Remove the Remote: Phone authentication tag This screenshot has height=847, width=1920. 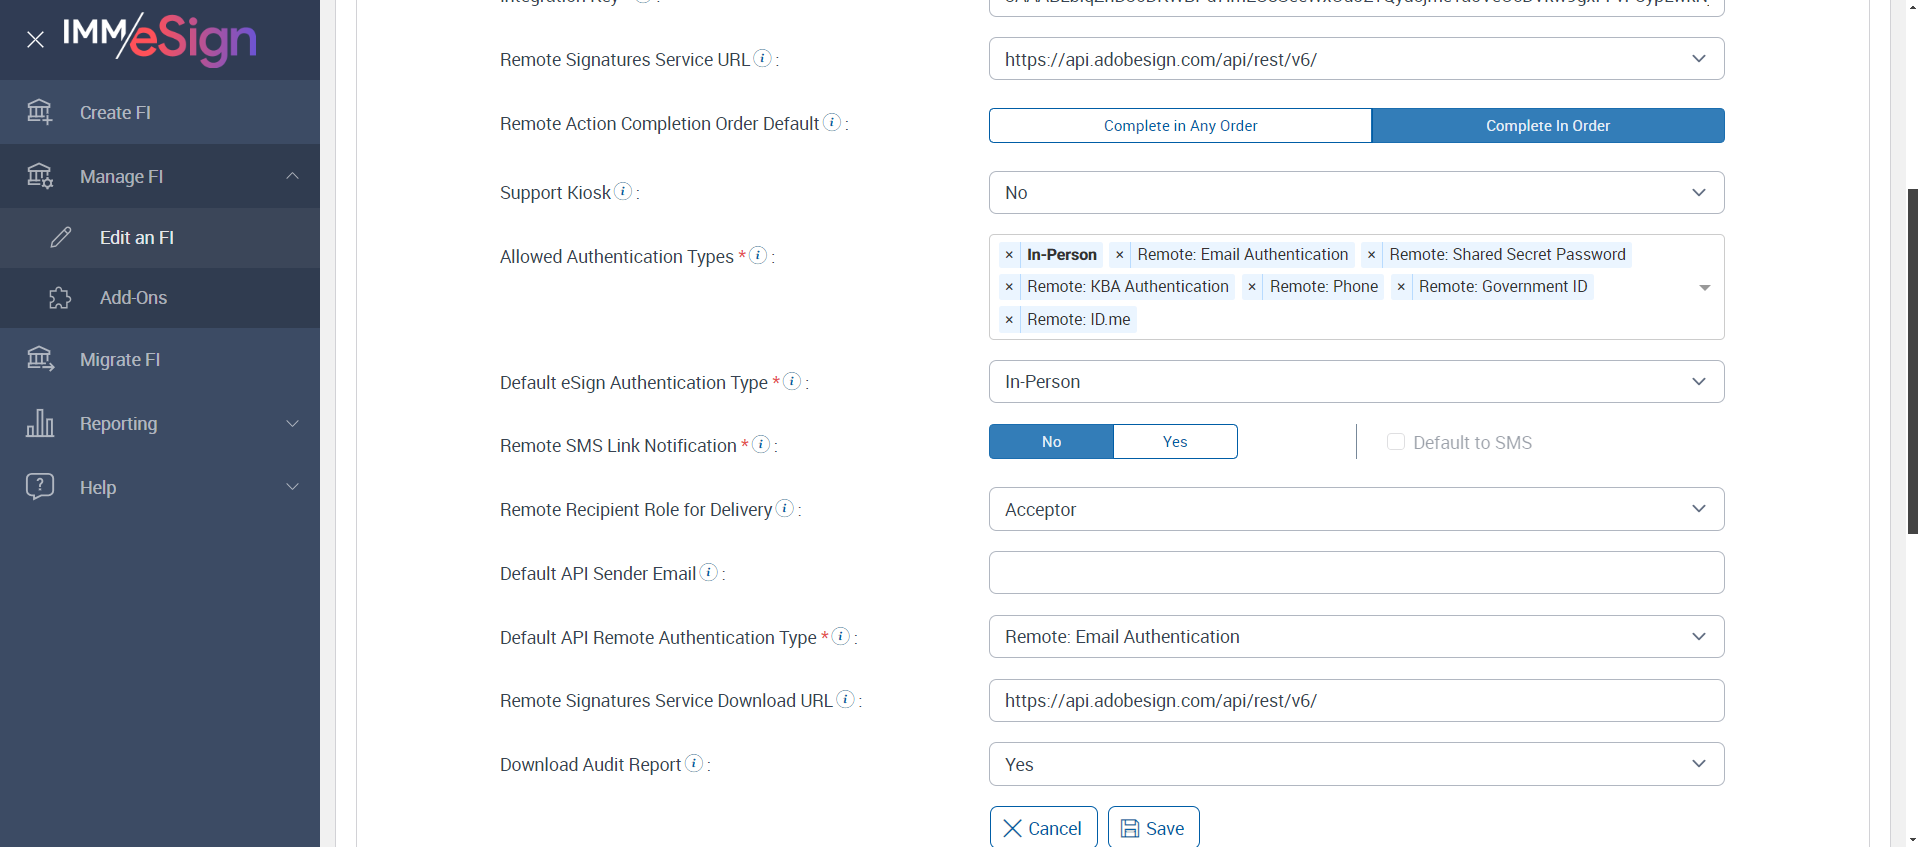pos(1252,287)
